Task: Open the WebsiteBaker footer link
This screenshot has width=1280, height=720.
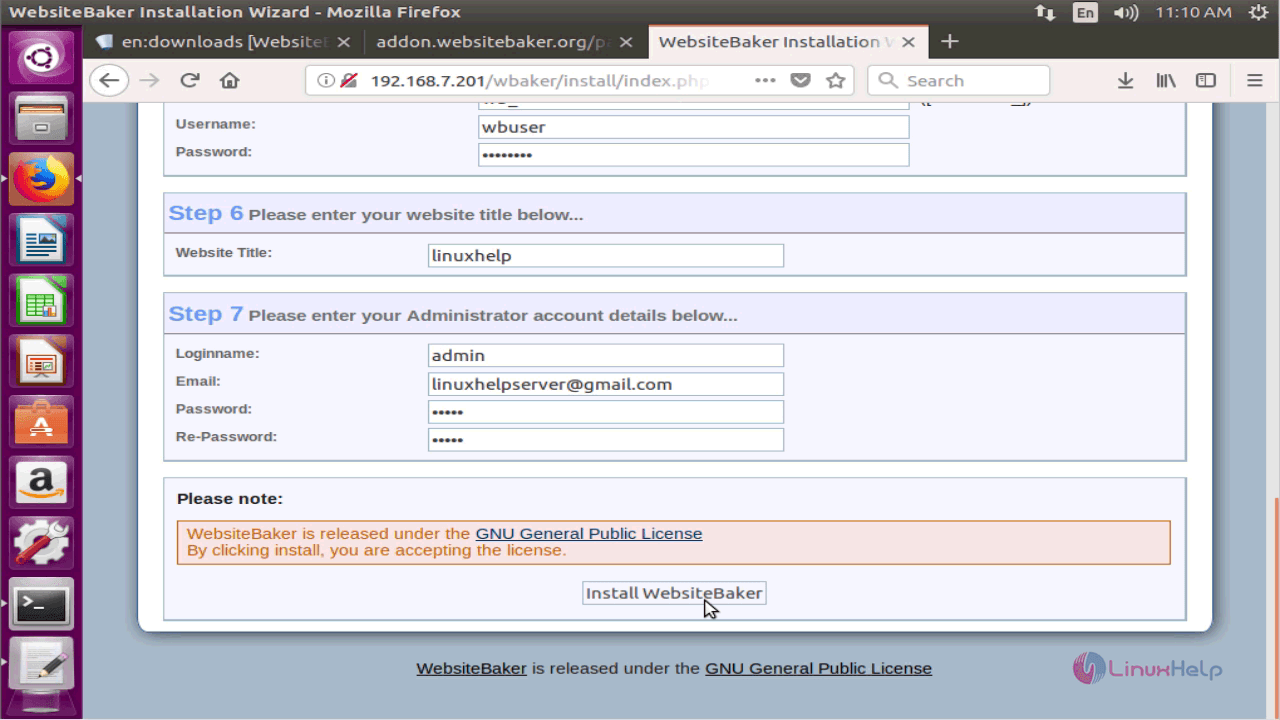Action: (471, 668)
